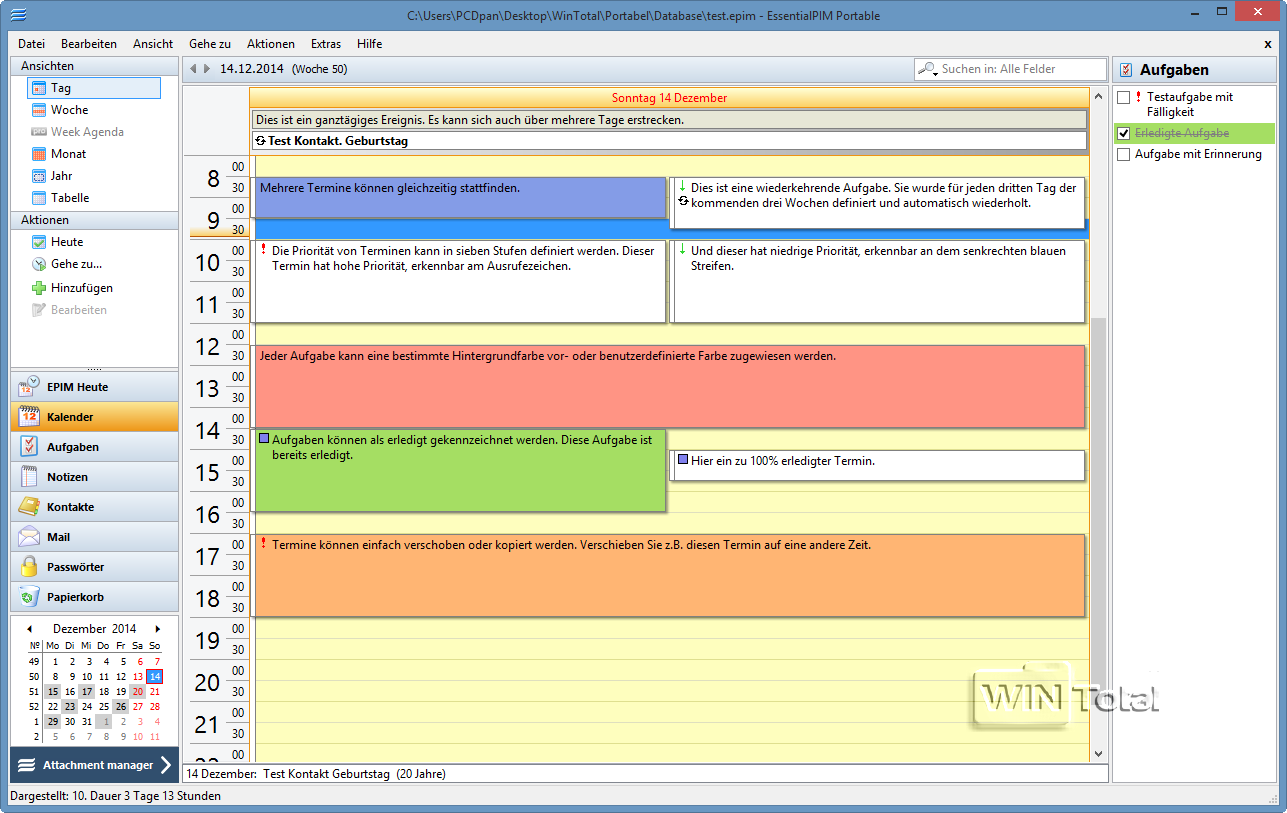
Task: Go to the previous day with the toolbar arrow
Action: (193, 69)
